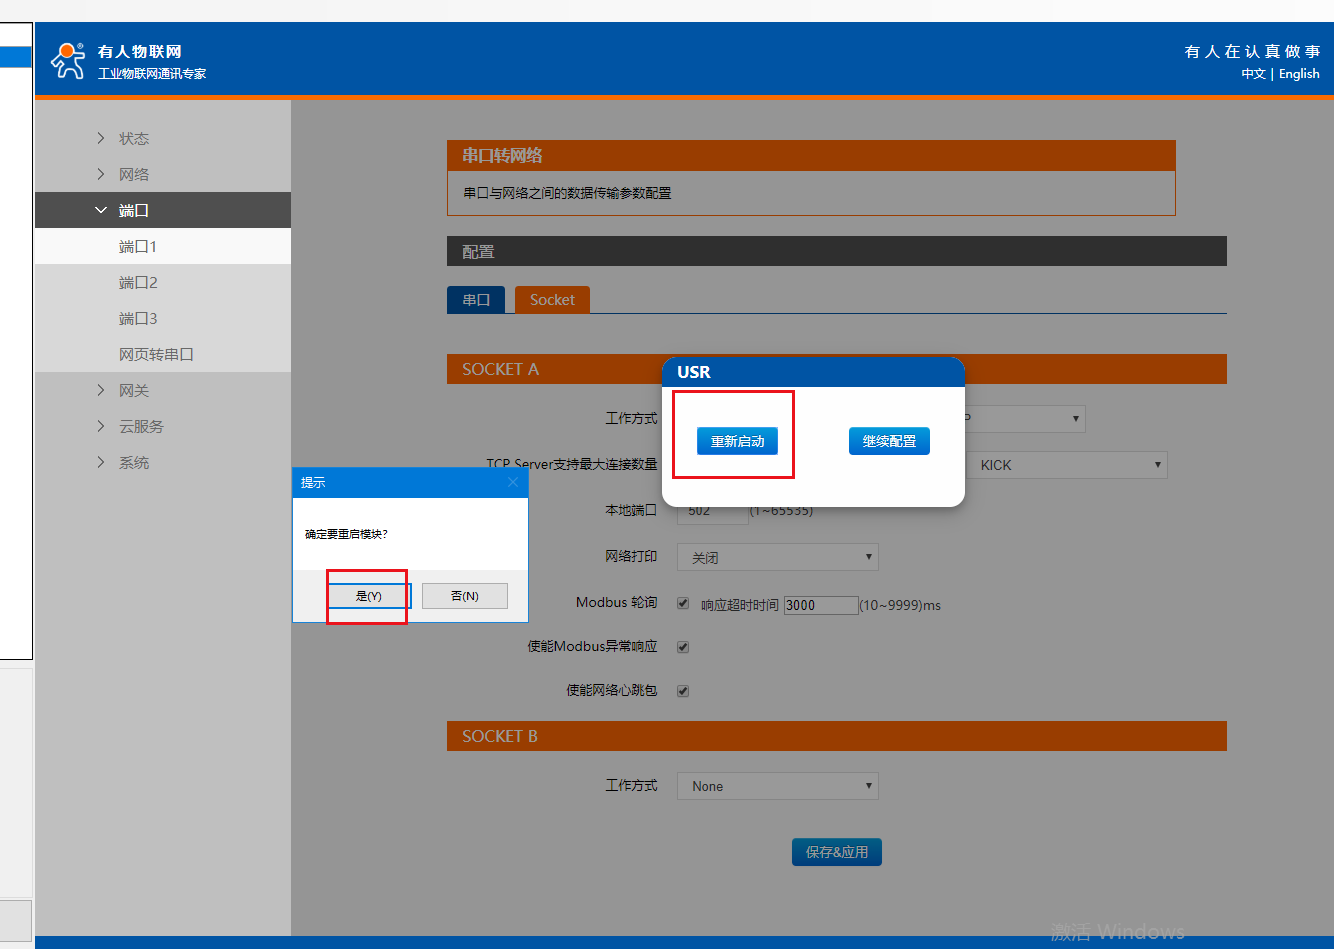Expand the 状态 menu chevron
This screenshot has height=949, width=1334.
click(101, 138)
